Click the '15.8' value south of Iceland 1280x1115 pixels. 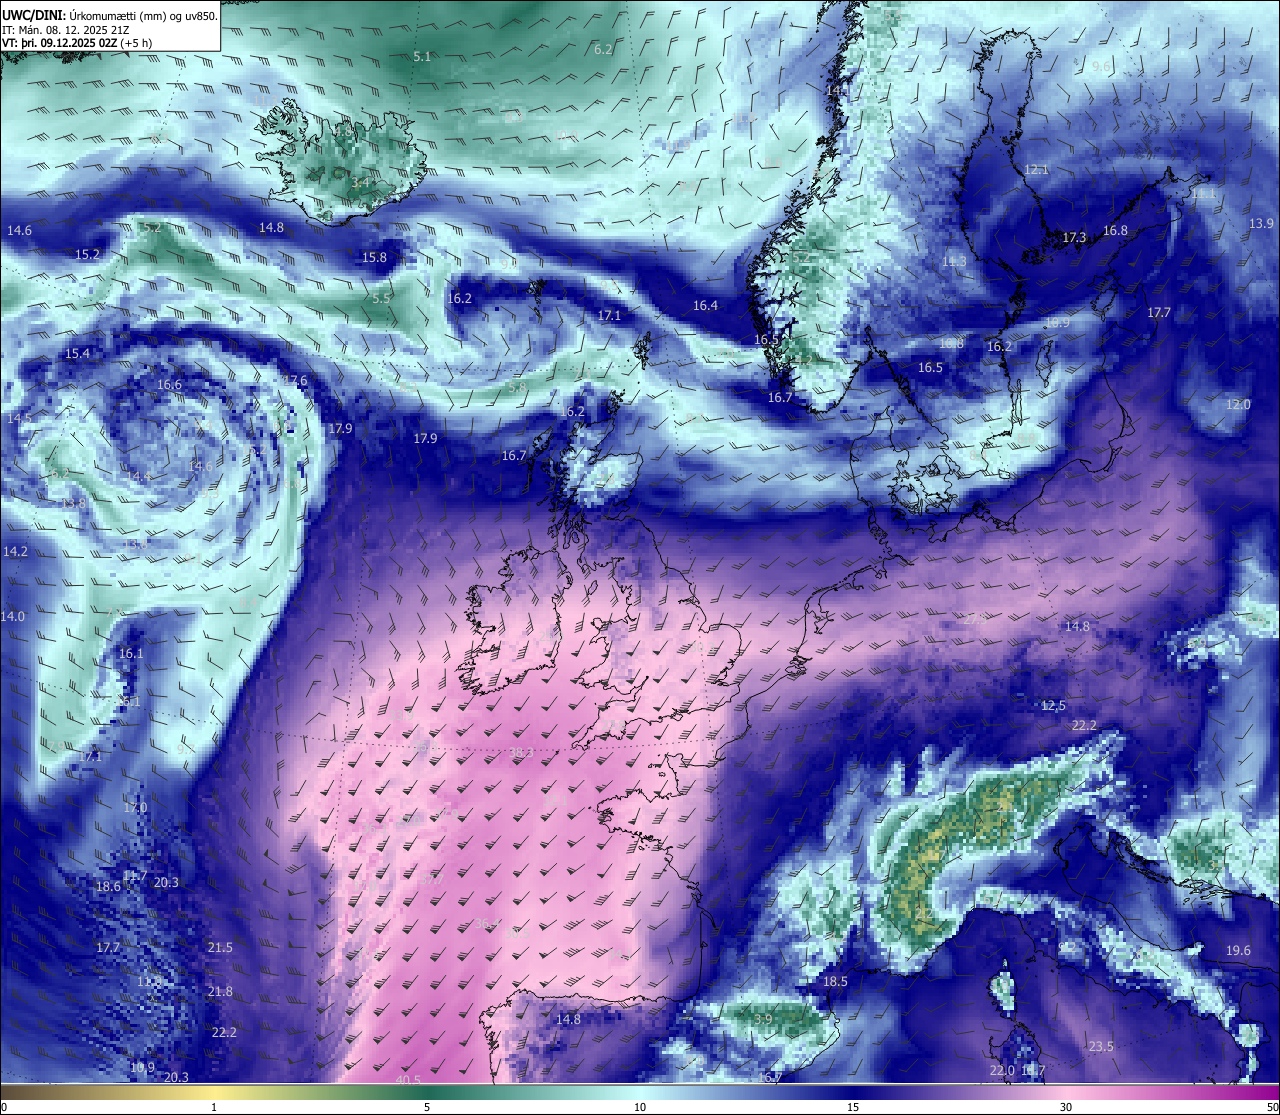coord(374,258)
